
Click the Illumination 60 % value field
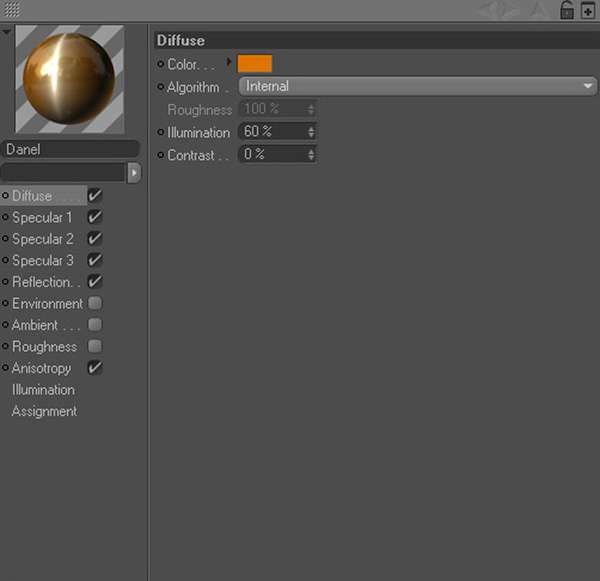pos(273,132)
